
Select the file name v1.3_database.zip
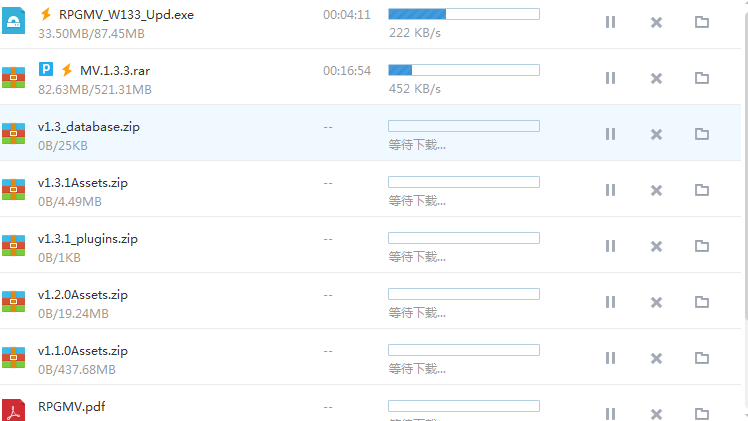pos(89,127)
